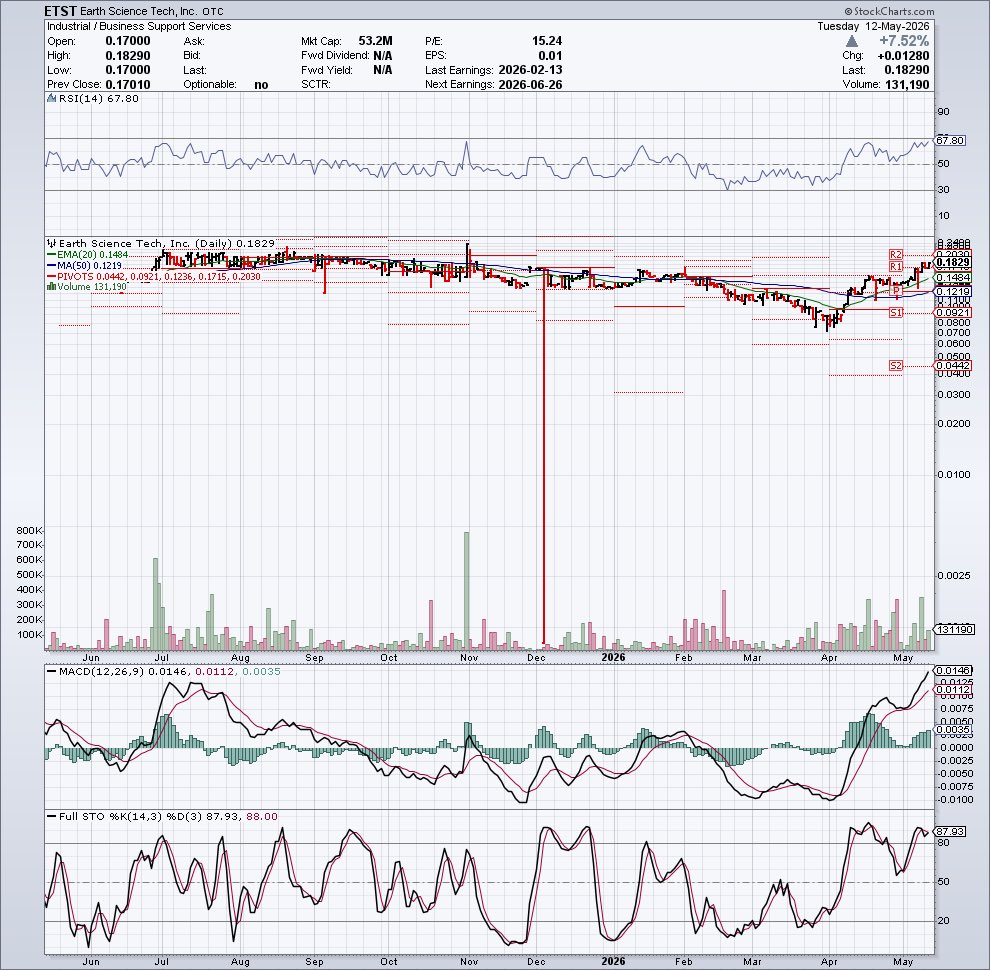Click the Mkt Cap value 53.2M

375,41
